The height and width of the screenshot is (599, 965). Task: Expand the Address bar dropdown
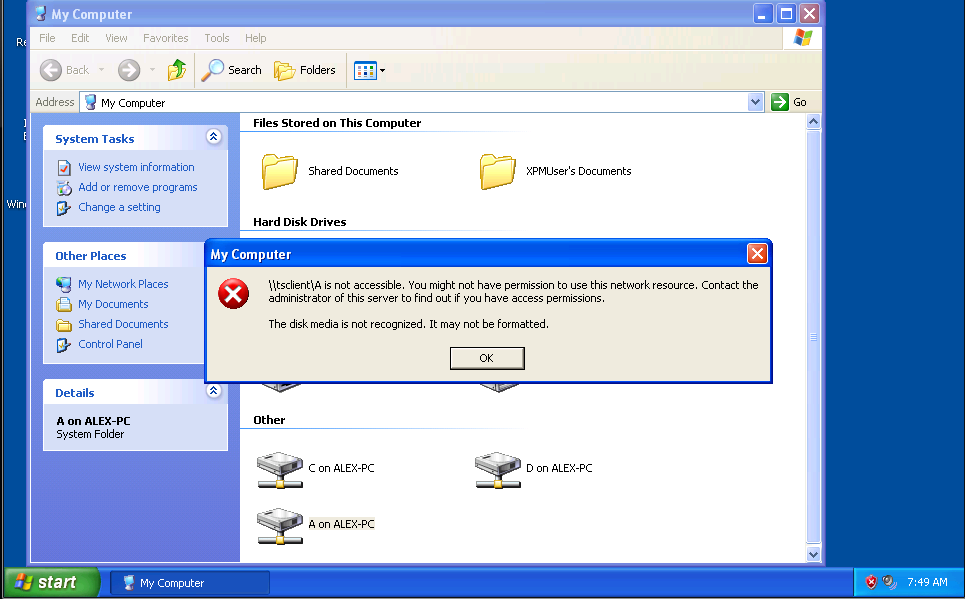(x=755, y=102)
